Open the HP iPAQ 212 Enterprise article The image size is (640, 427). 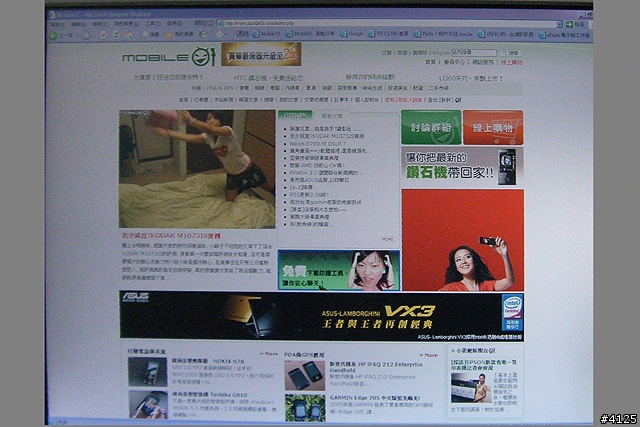coord(376,367)
